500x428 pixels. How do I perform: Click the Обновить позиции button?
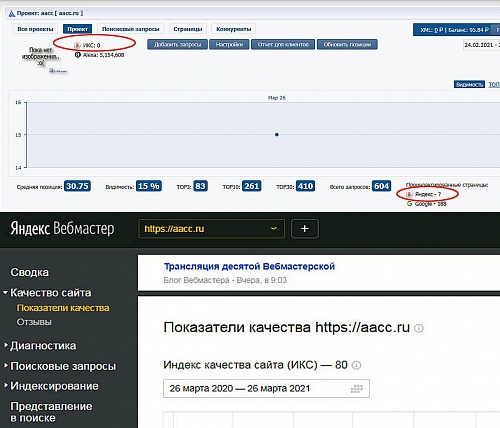coord(347,44)
